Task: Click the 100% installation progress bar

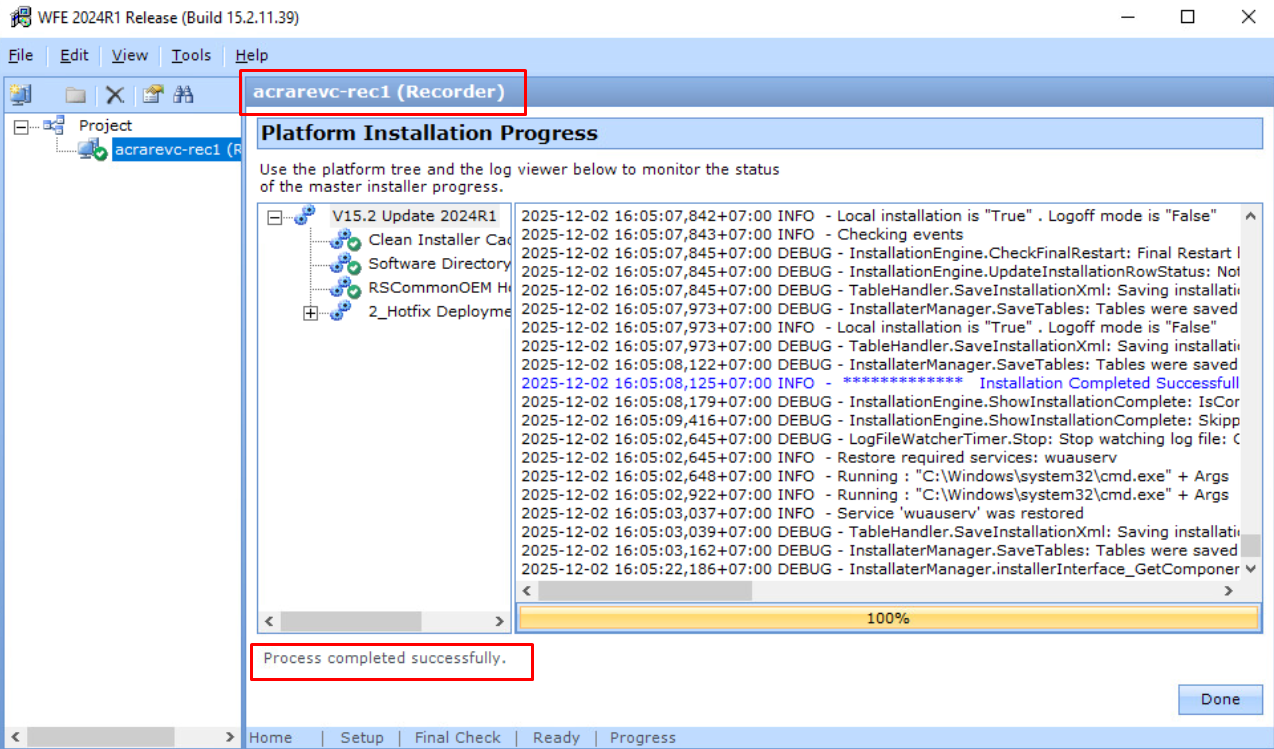Action: click(x=887, y=618)
